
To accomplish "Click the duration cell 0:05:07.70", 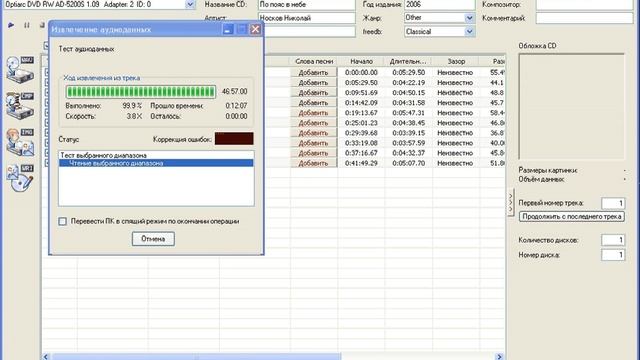I will 409,163.
